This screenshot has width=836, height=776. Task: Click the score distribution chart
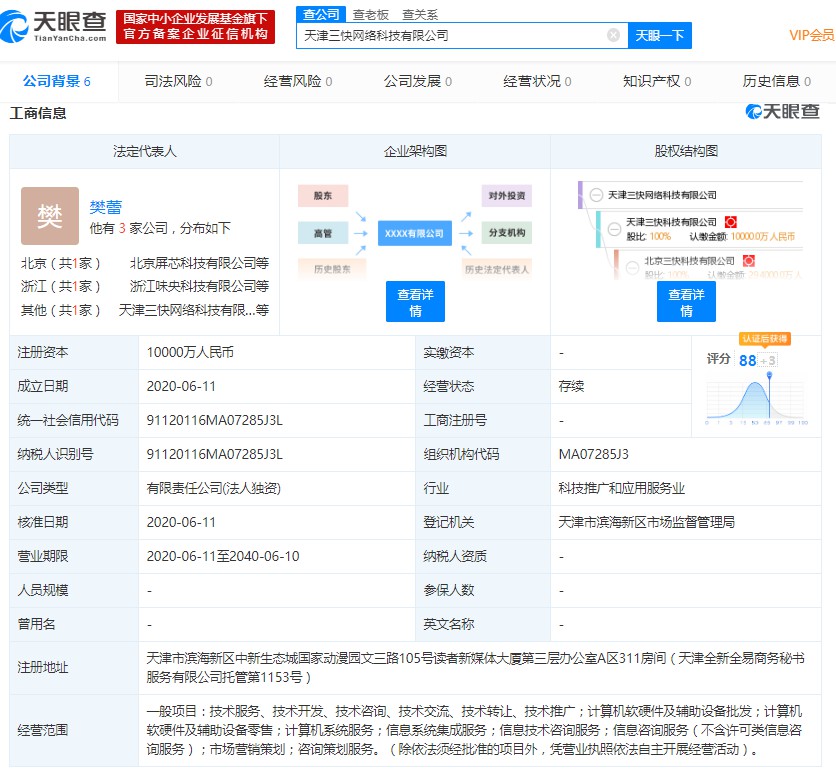pos(757,397)
